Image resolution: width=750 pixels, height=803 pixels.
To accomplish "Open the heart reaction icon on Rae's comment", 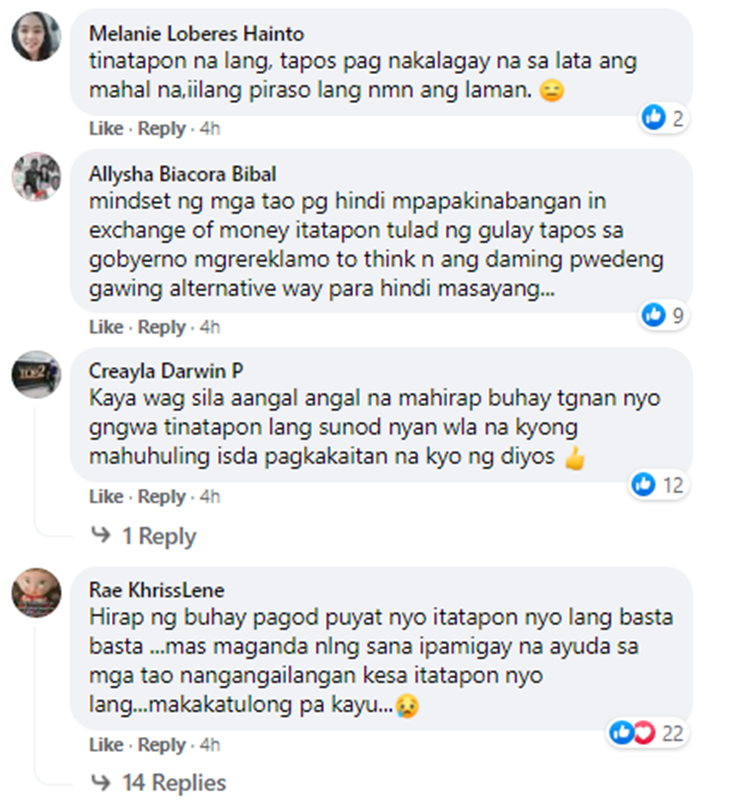I will click(x=645, y=733).
